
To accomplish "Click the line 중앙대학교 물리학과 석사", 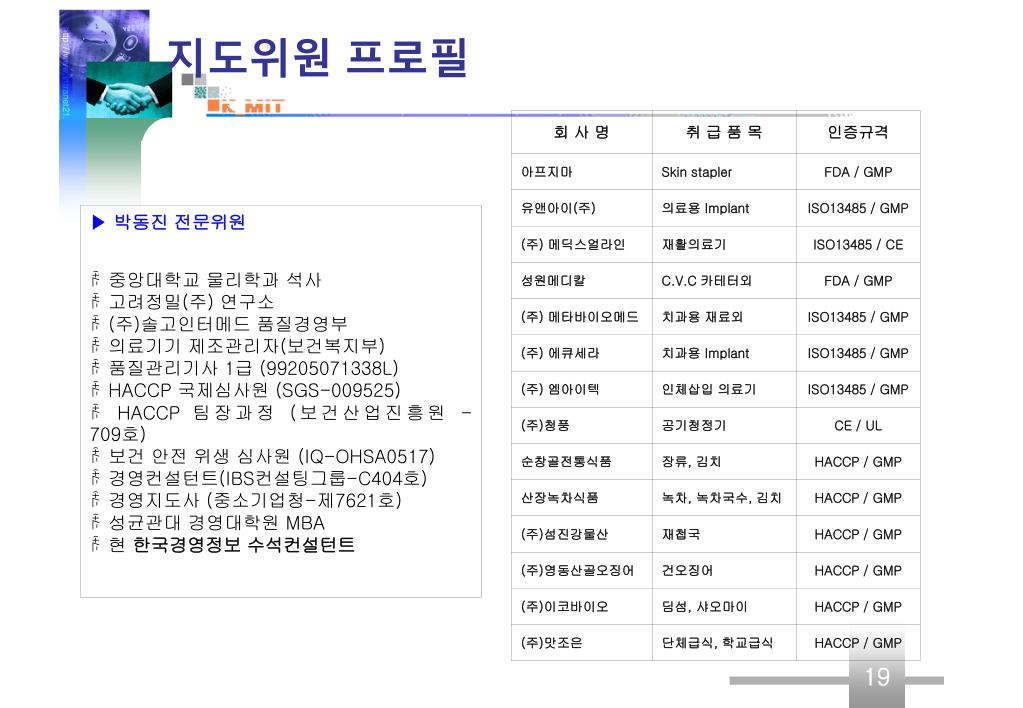I will pos(215,280).
